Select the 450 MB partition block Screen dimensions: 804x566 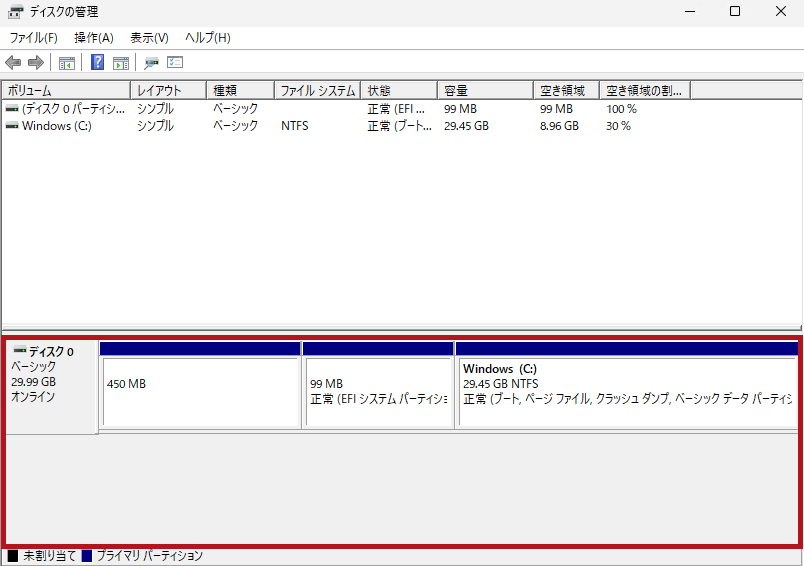pos(200,392)
